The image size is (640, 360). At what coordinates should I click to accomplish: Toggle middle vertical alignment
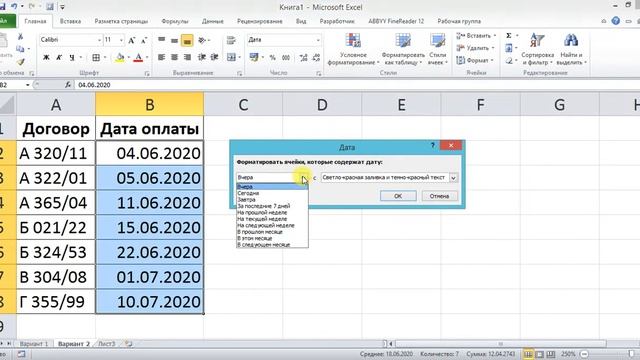[x=174, y=40]
